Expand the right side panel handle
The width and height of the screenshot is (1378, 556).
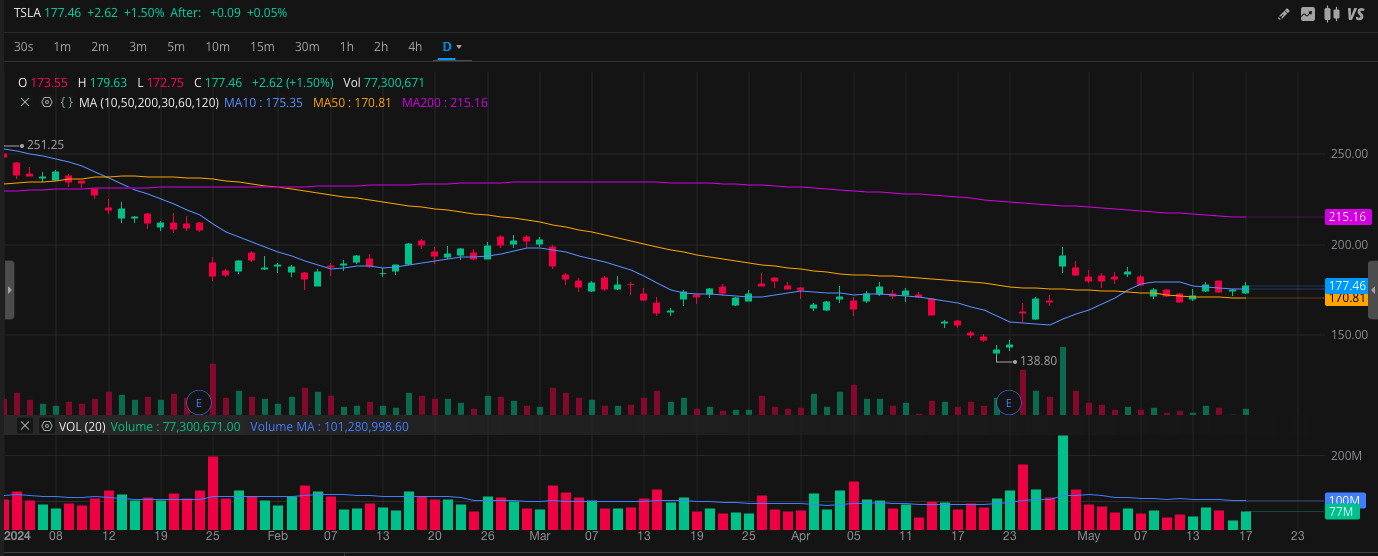pos(1373,290)
